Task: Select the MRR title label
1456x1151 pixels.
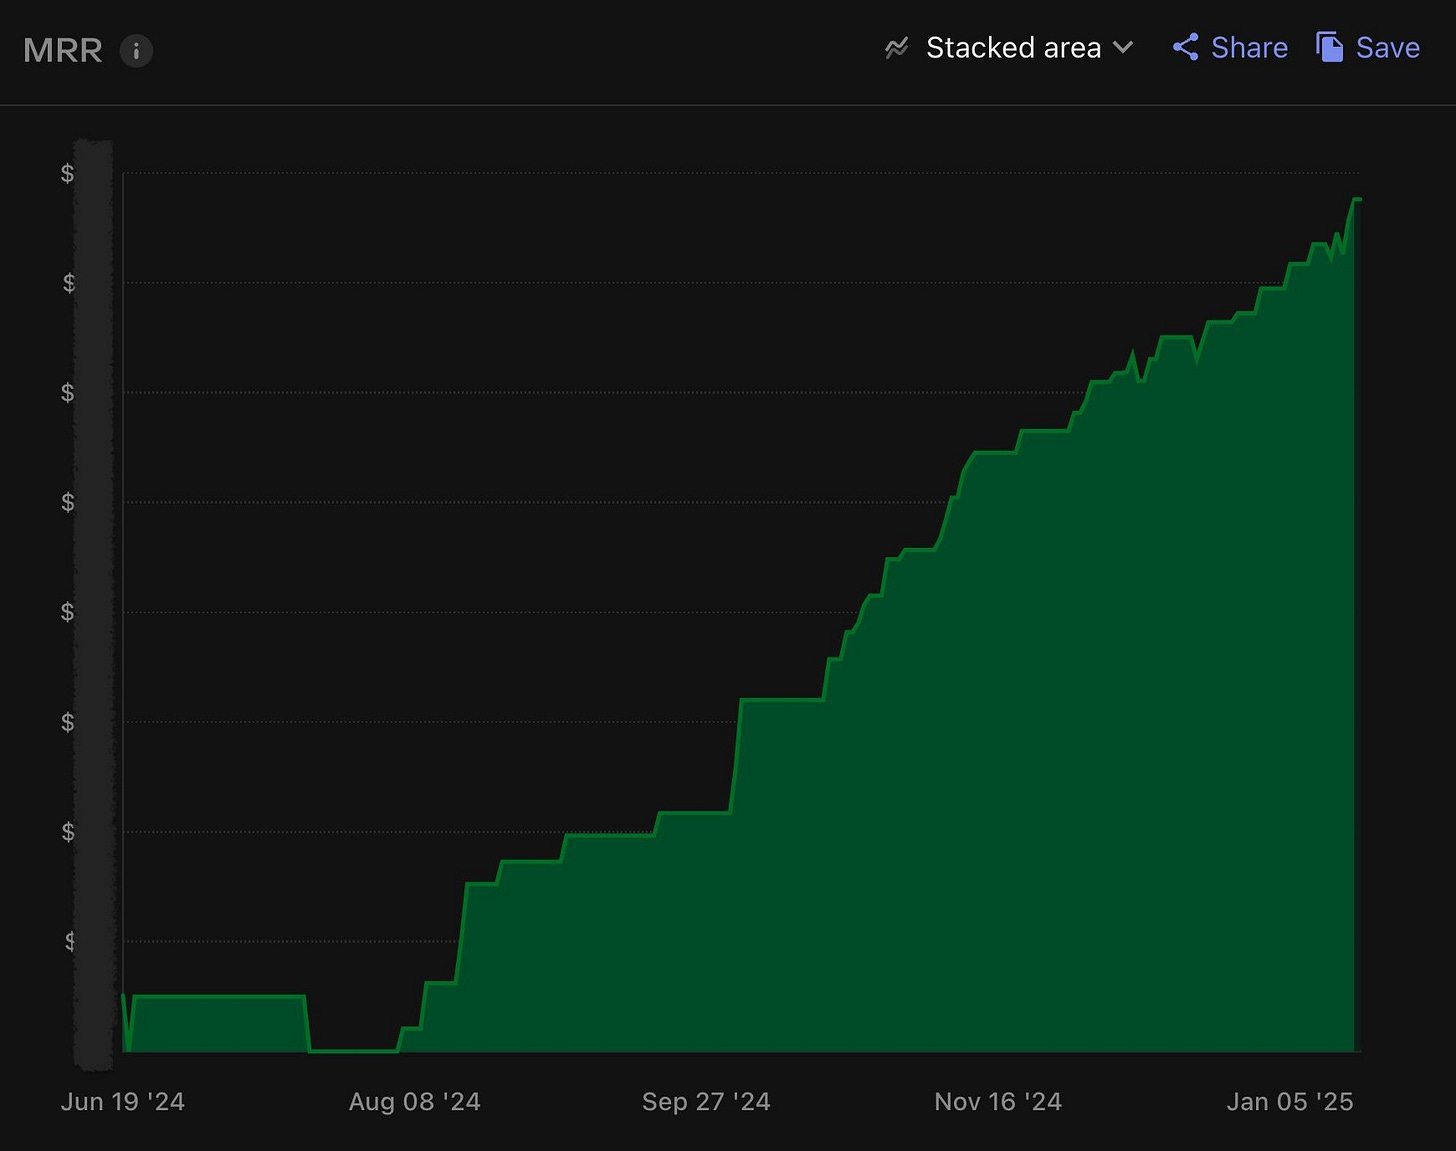Action: click(62, 50)
